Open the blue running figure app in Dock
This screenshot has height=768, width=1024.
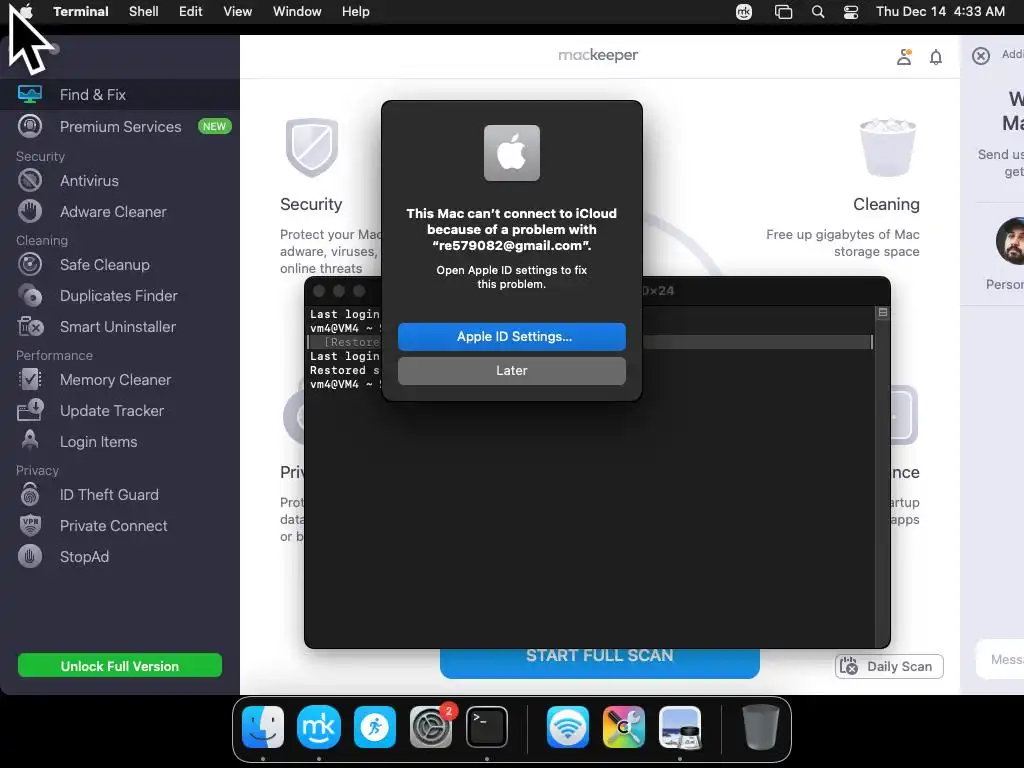point(375,727)
